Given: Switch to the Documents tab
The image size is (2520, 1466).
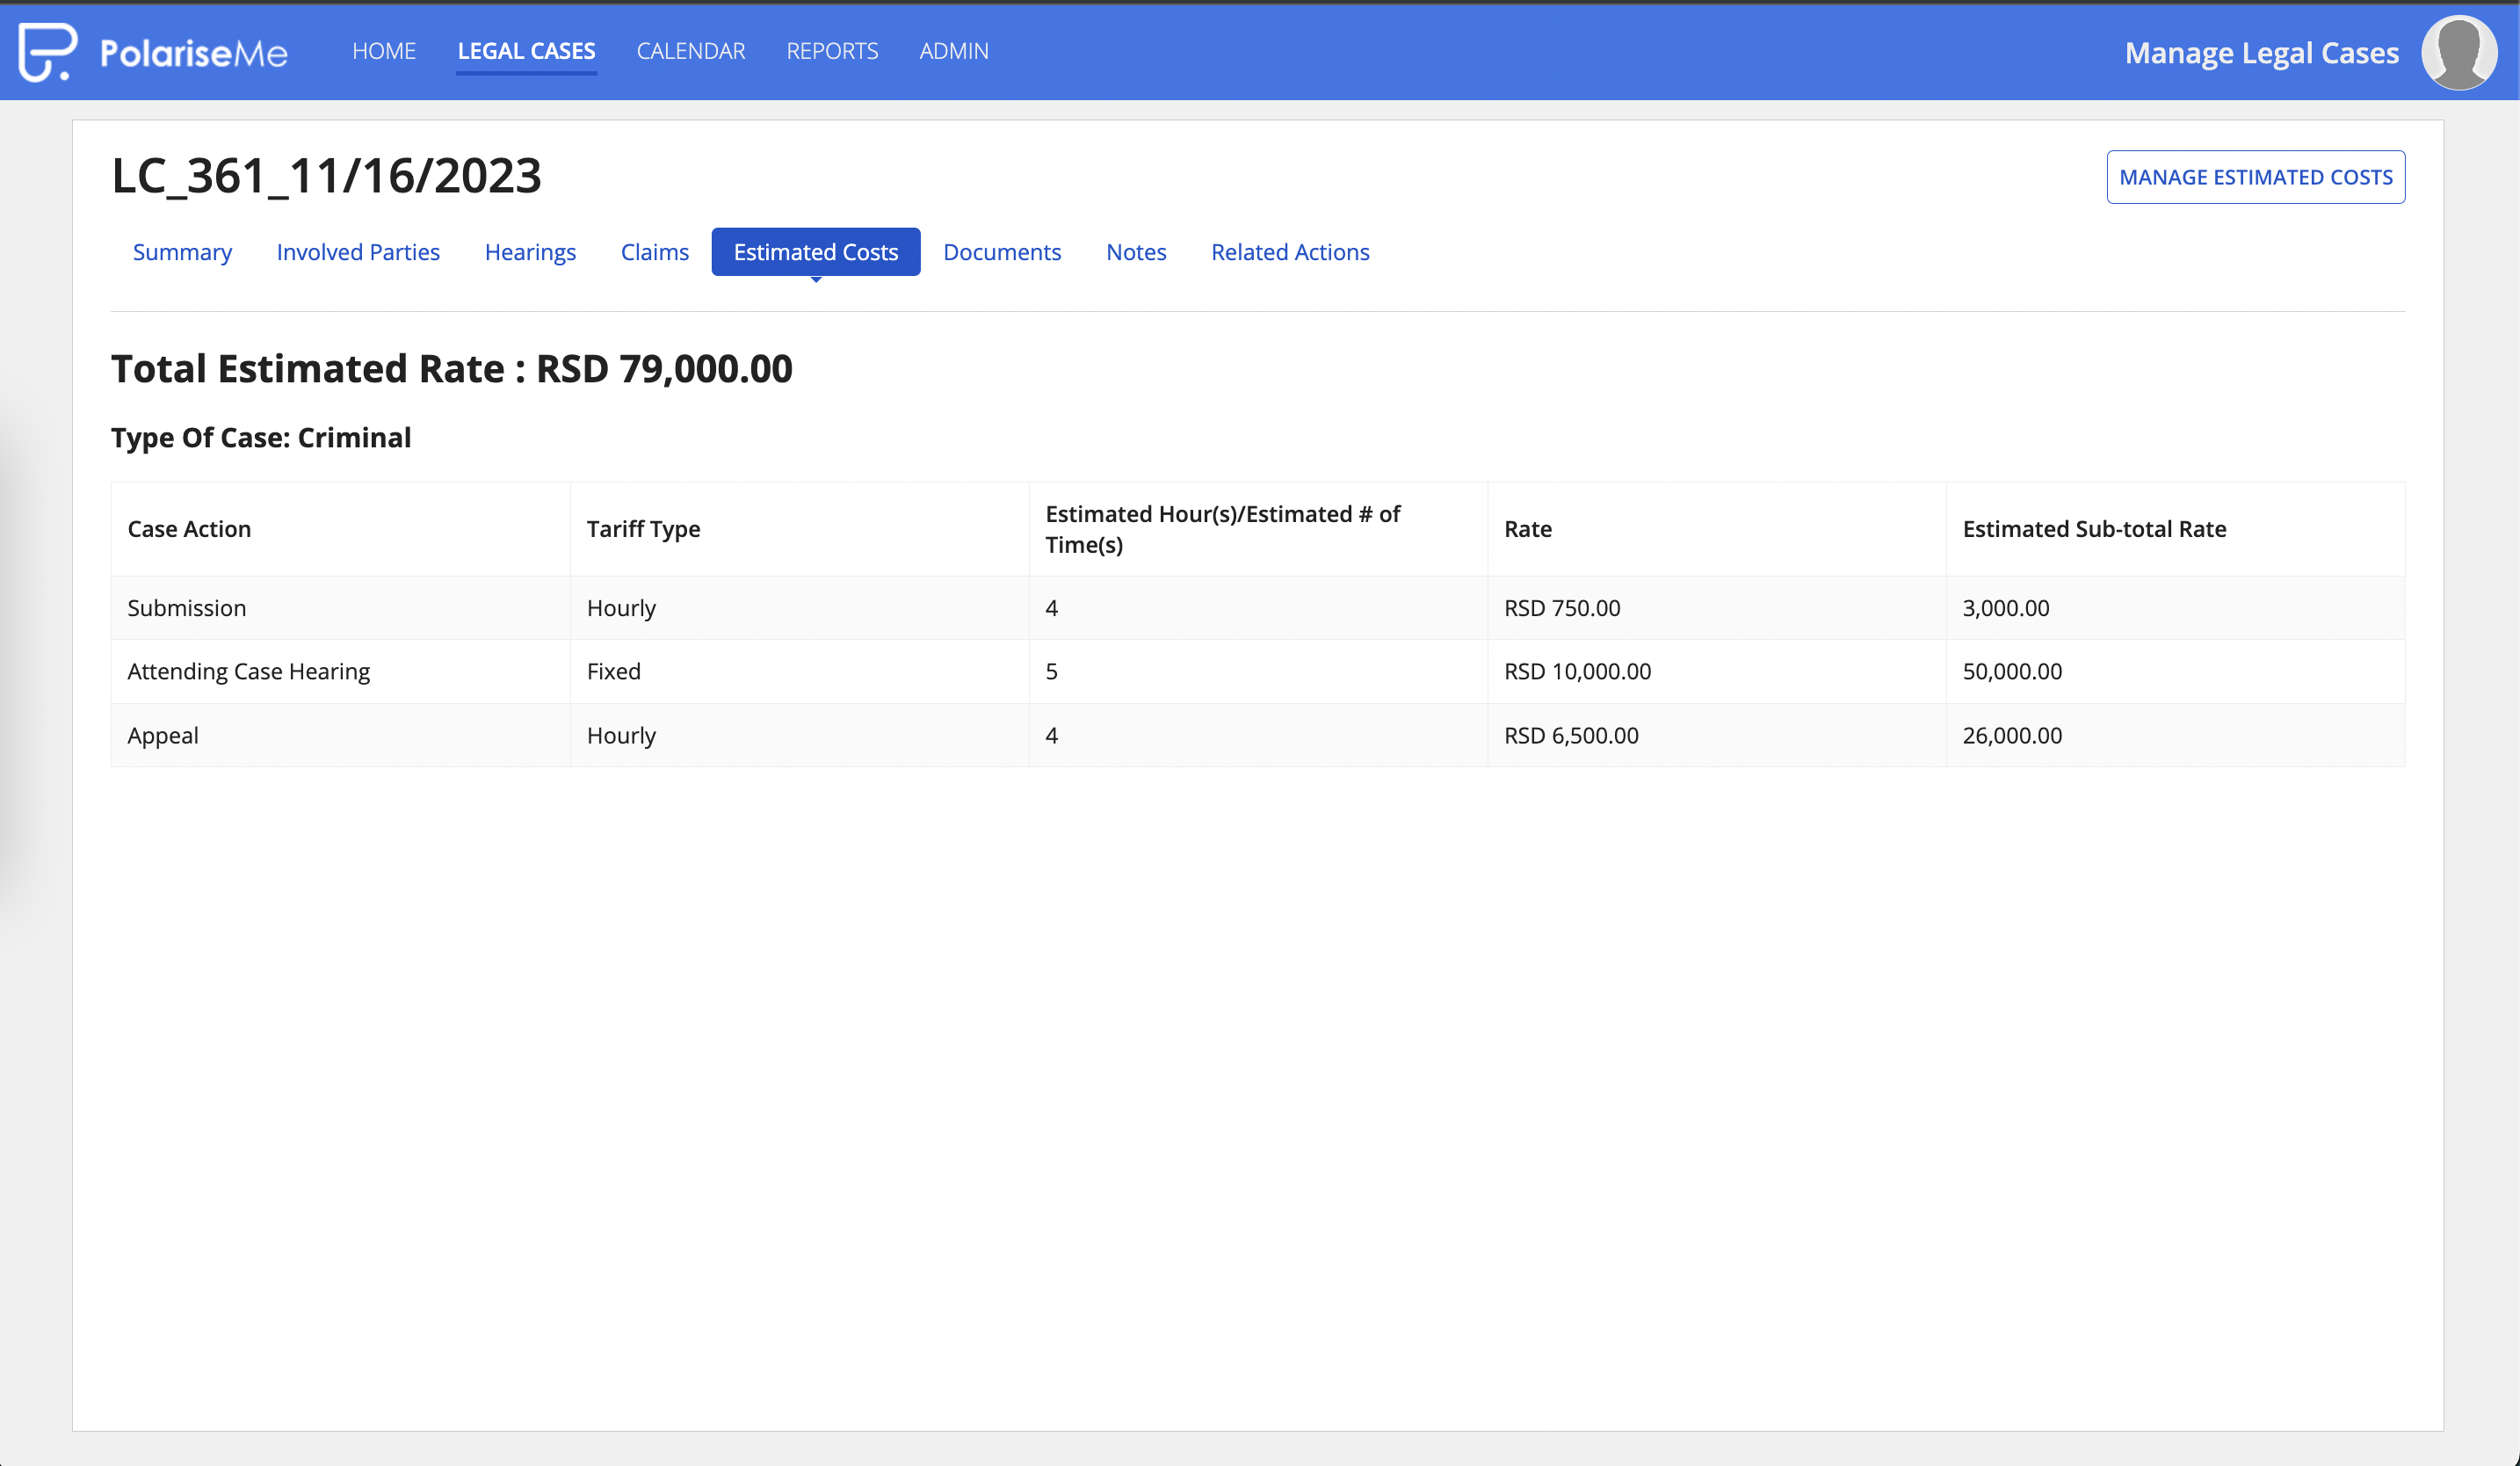Looking at the screenshot, I should point(1002,252).
